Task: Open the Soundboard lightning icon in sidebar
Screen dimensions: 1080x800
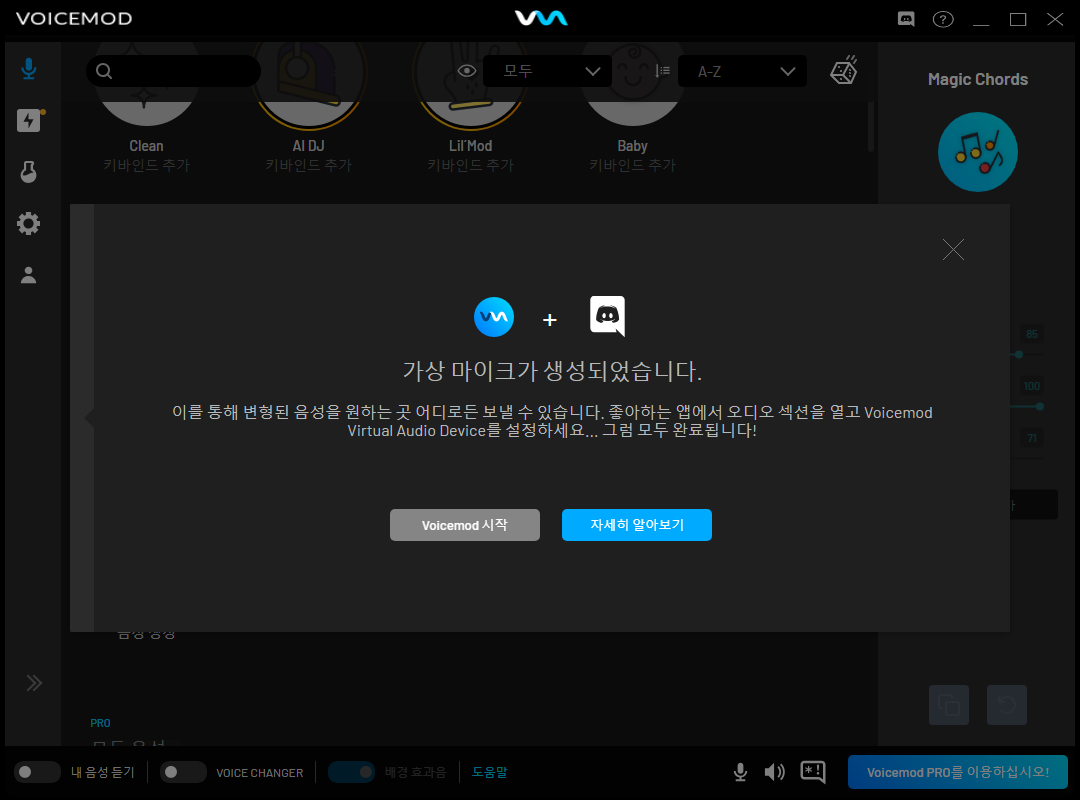Action: click(30, 121)
